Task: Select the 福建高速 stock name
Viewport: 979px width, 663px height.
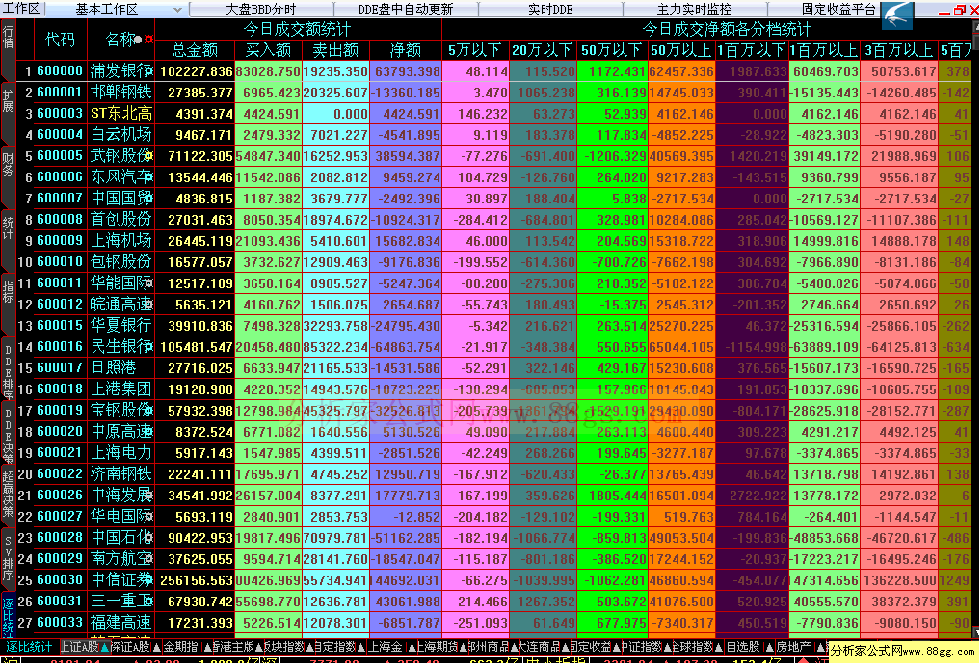Action: [x=121, y=623]
